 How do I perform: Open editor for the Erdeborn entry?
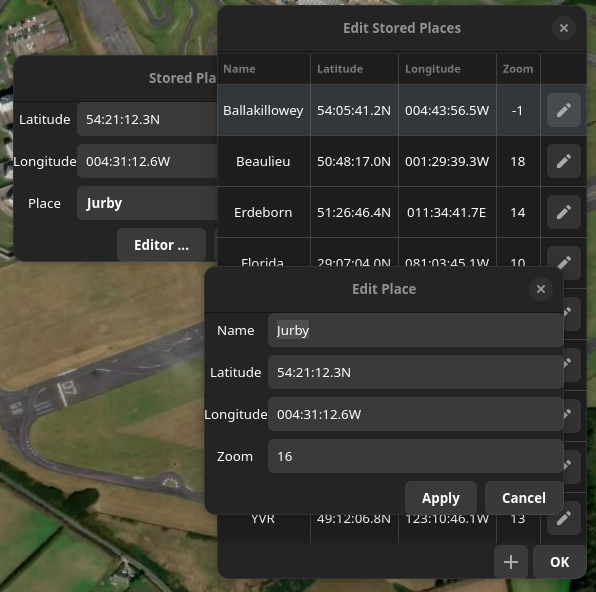coord(563,212)
